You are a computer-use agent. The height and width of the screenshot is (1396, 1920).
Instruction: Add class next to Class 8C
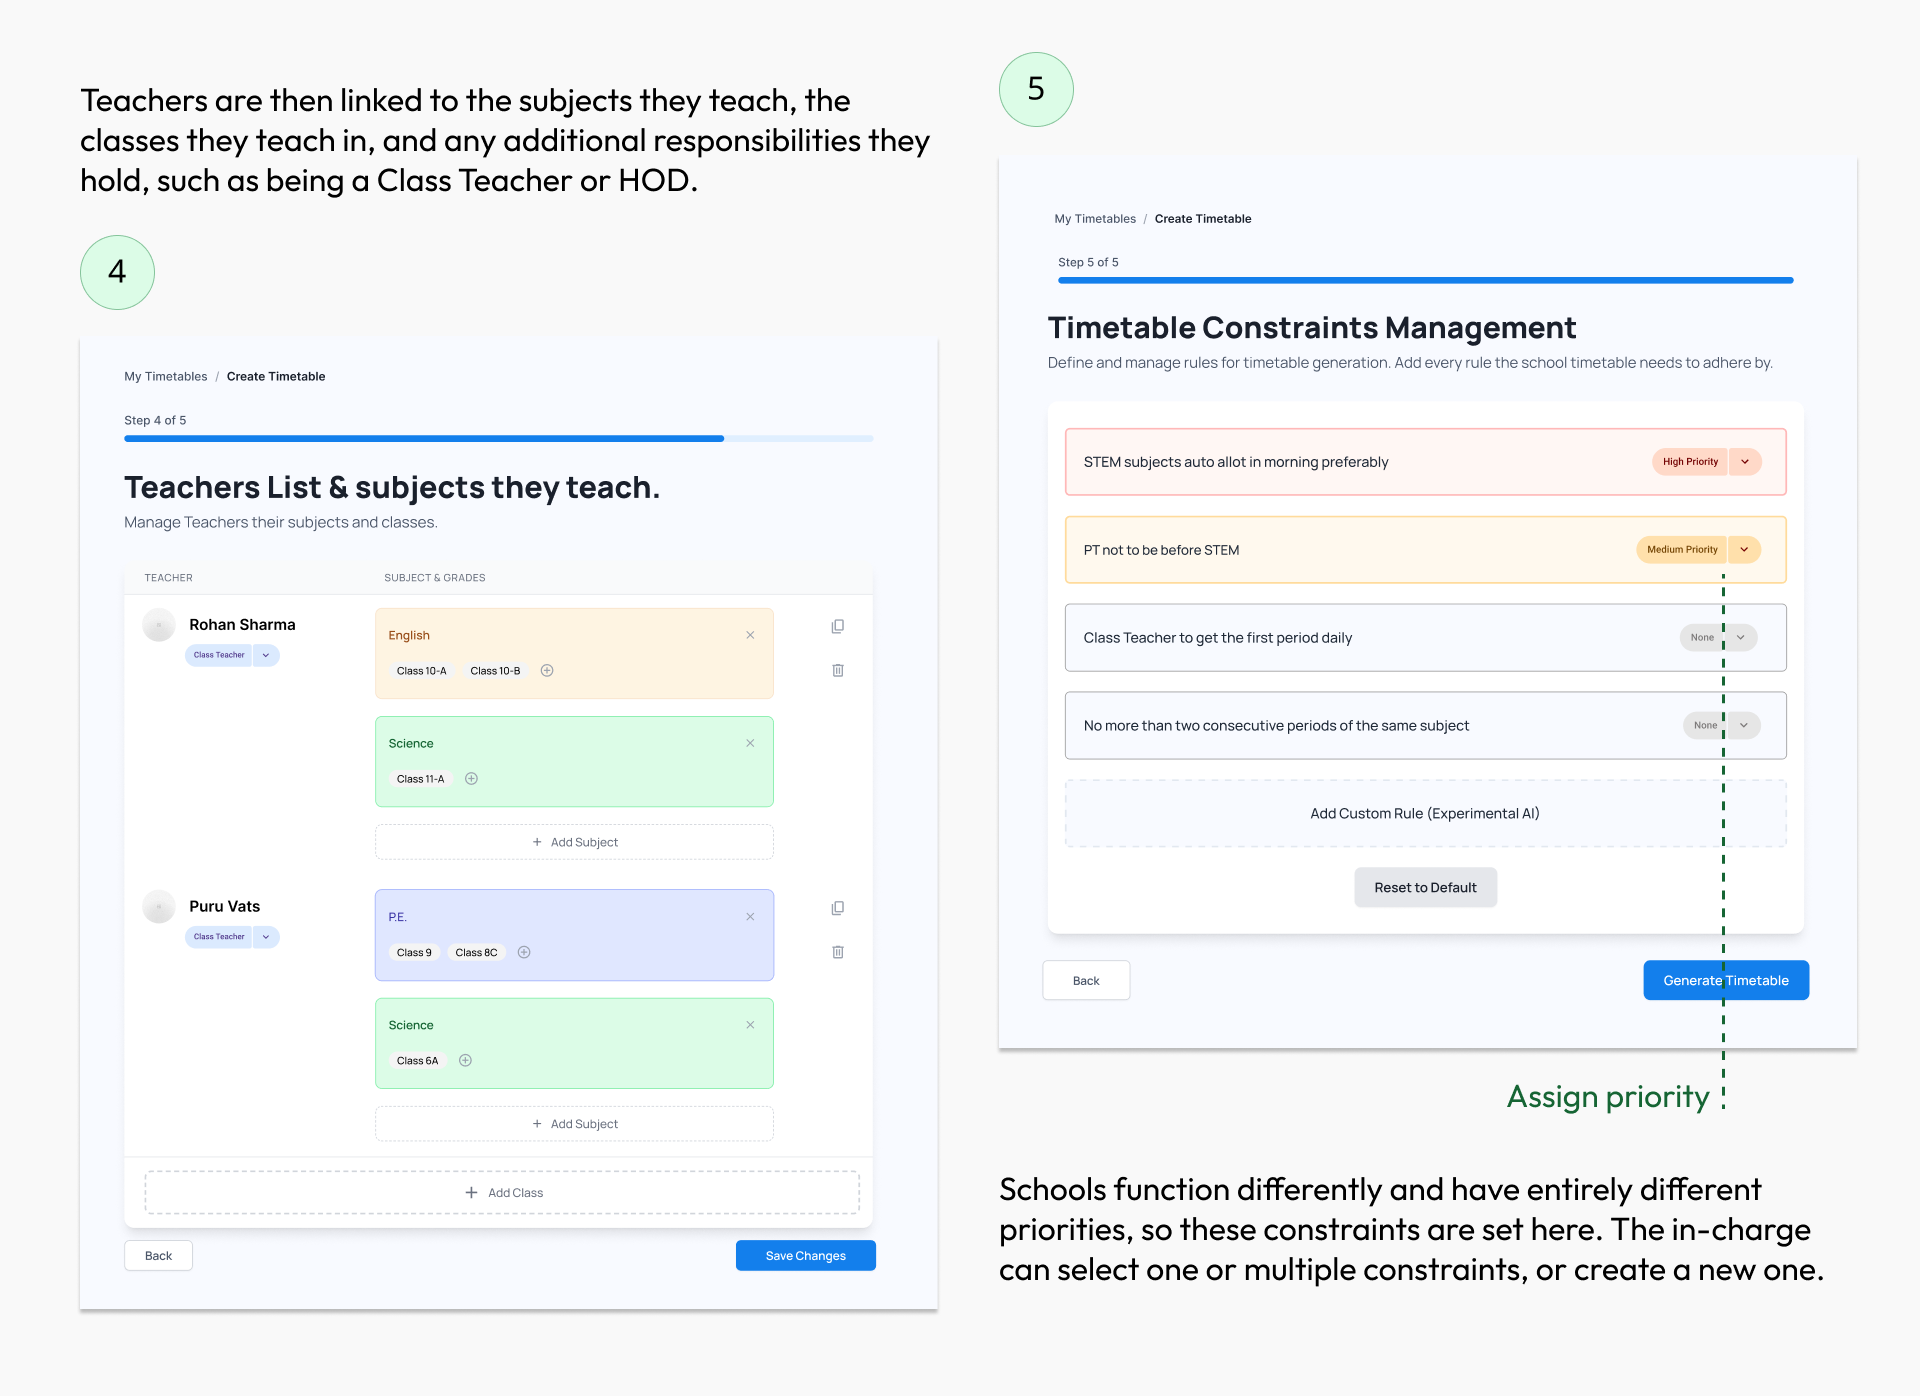(524, 953)
